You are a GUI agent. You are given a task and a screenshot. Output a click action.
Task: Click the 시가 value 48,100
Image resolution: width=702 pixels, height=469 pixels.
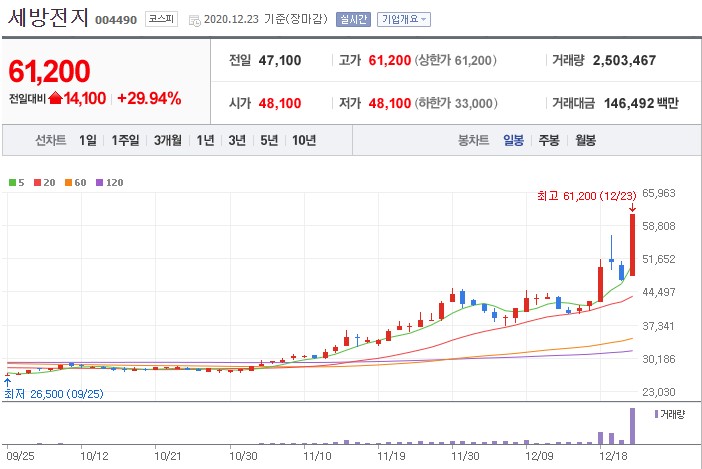coord(280,103)
